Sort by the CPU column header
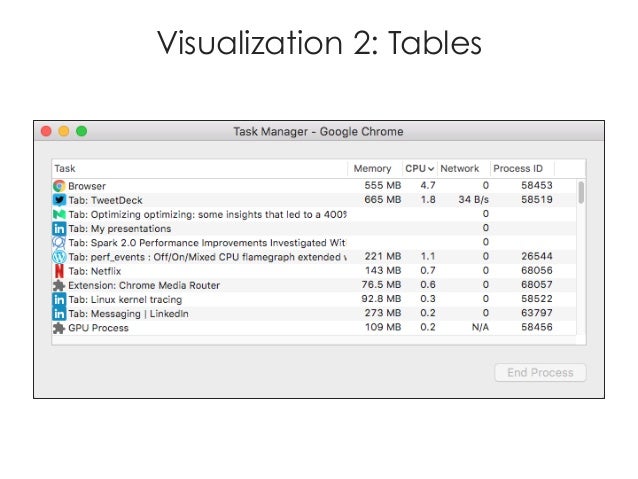638x479 pixels. 418,169
